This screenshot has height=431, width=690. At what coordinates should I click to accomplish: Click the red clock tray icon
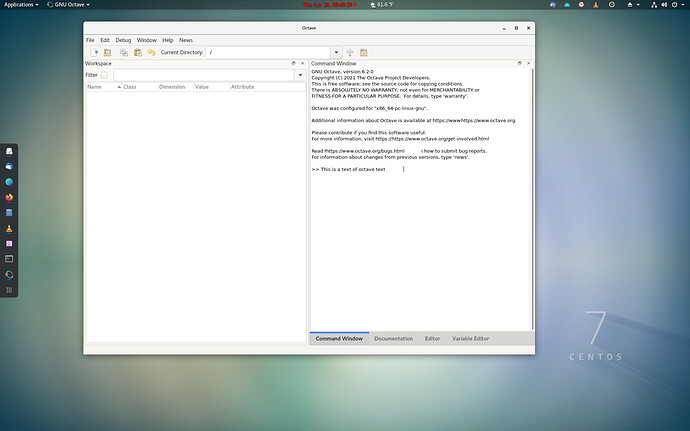tap(581, 4)
